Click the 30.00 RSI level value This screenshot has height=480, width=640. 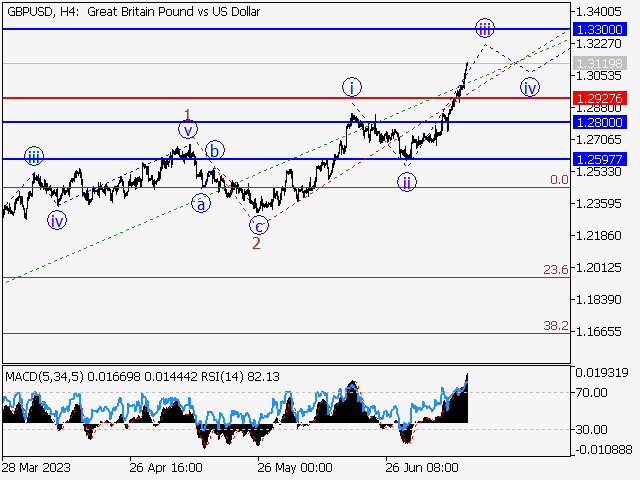click(x=591, y=429)
